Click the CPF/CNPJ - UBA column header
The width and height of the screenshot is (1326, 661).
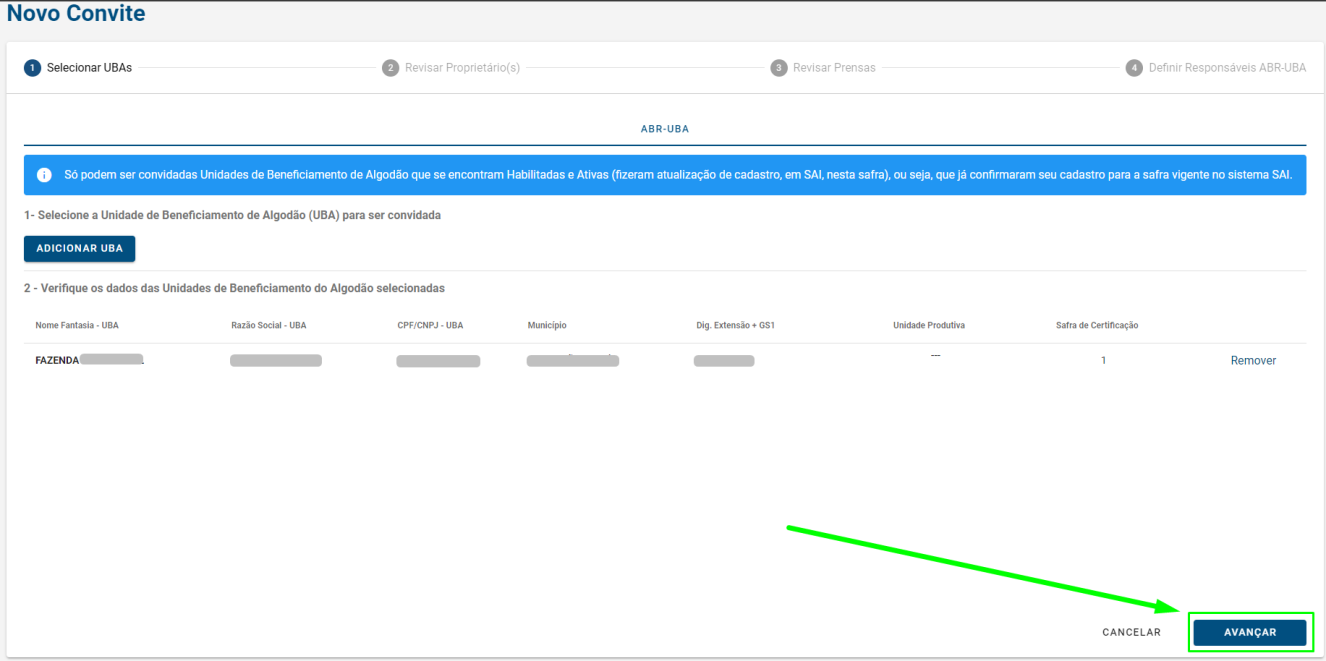coord(430,325)
